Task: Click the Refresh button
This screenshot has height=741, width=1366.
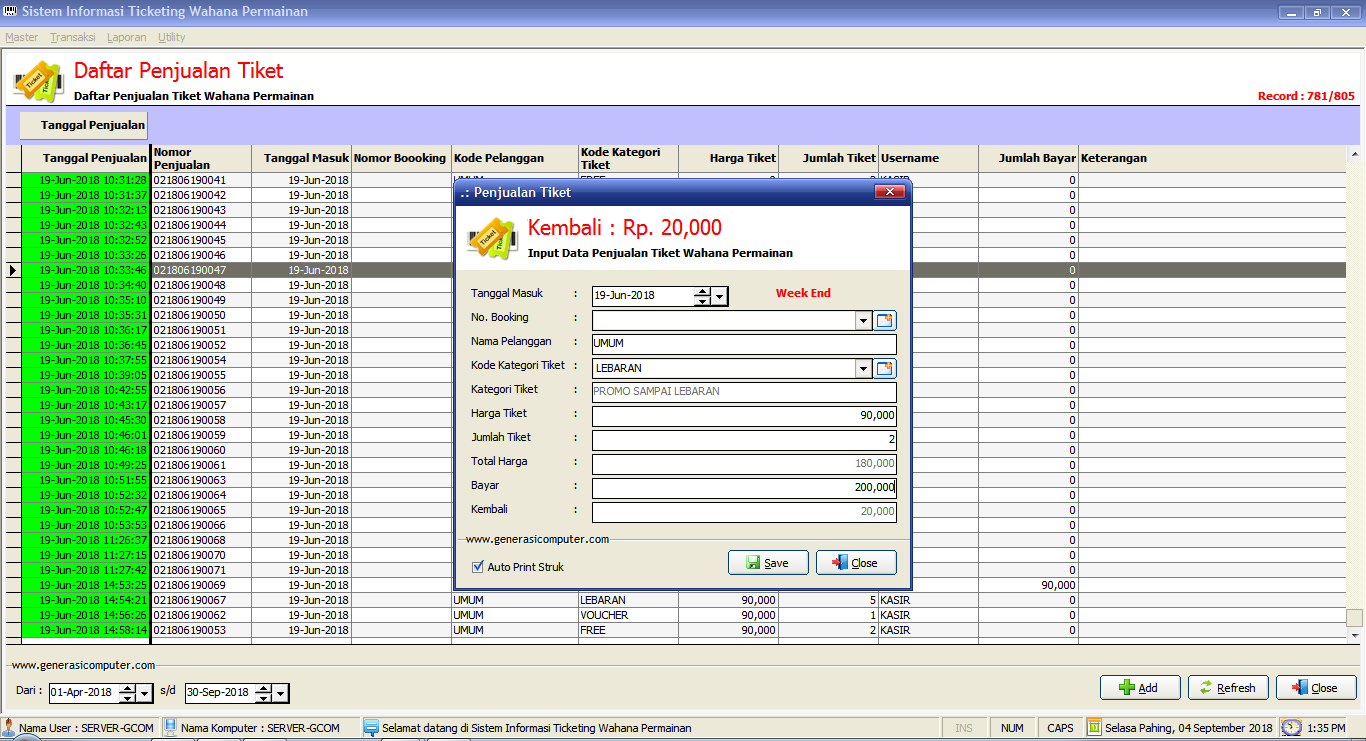Action: point(1227,688)
